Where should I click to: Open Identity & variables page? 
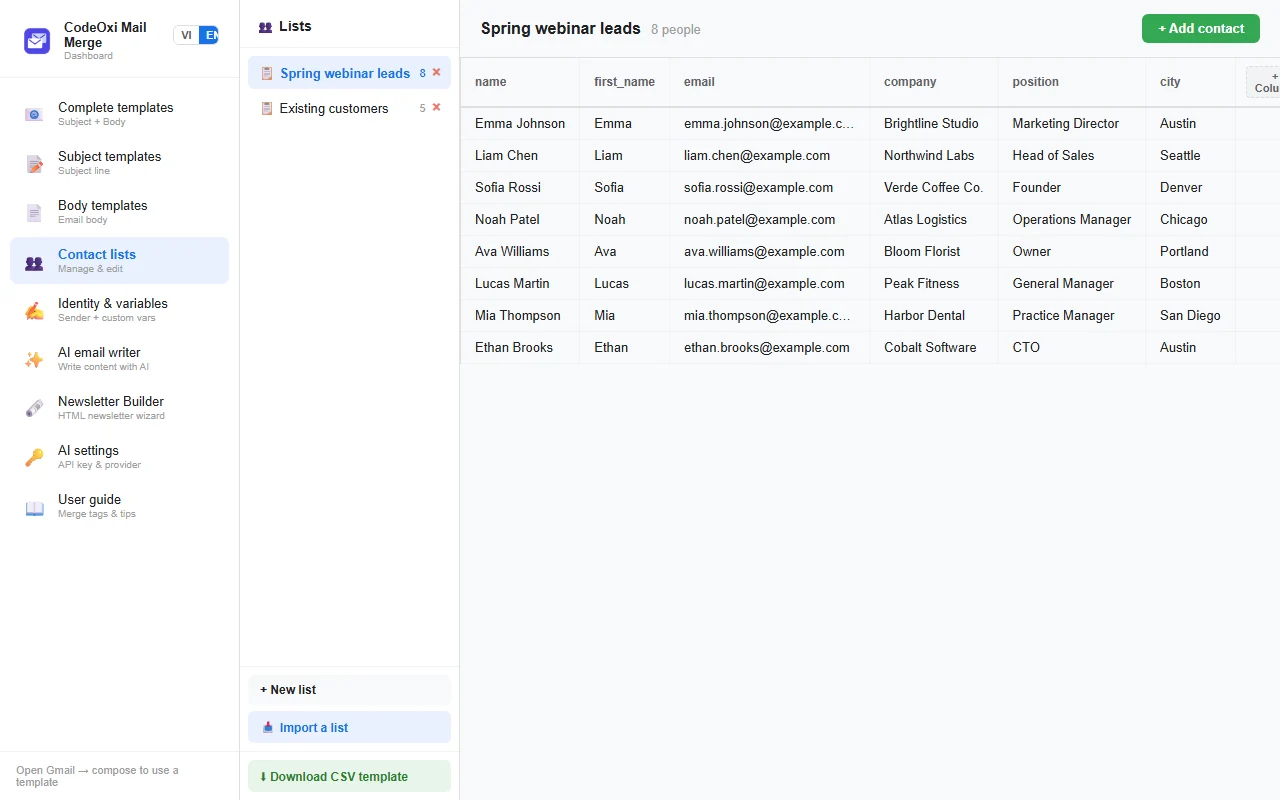[x=119, y=310]
